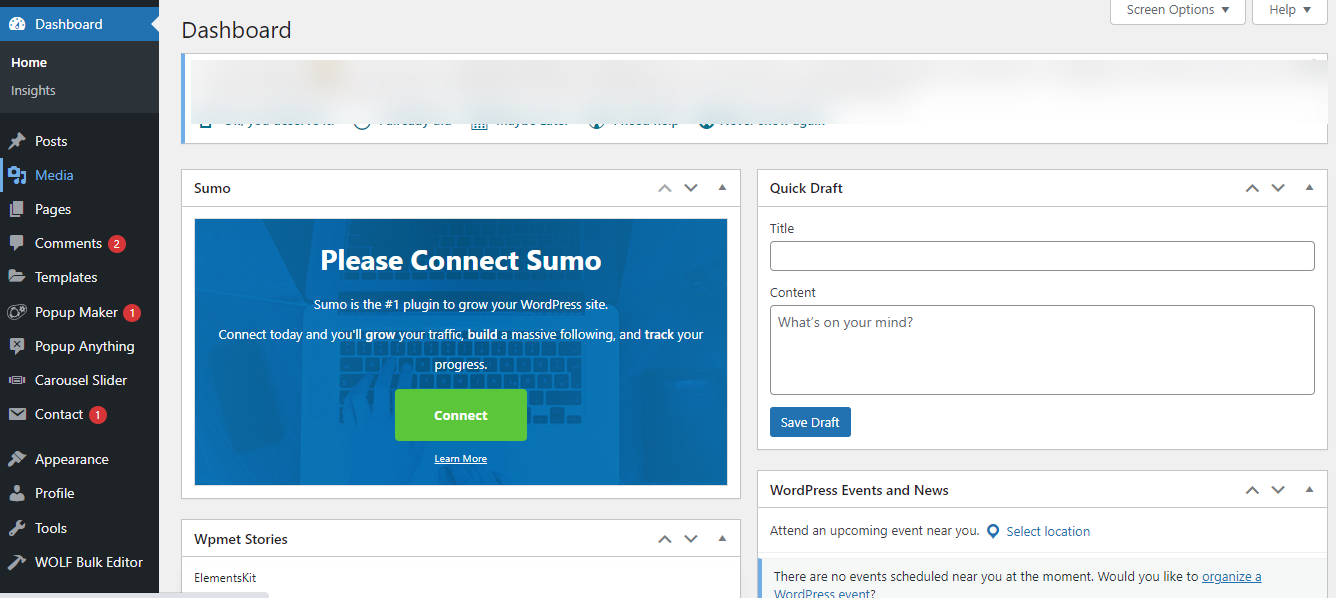Move WordPress Events and News widget down
The width and height of the screenshot is (1336, 598).
click(1278, 490)
